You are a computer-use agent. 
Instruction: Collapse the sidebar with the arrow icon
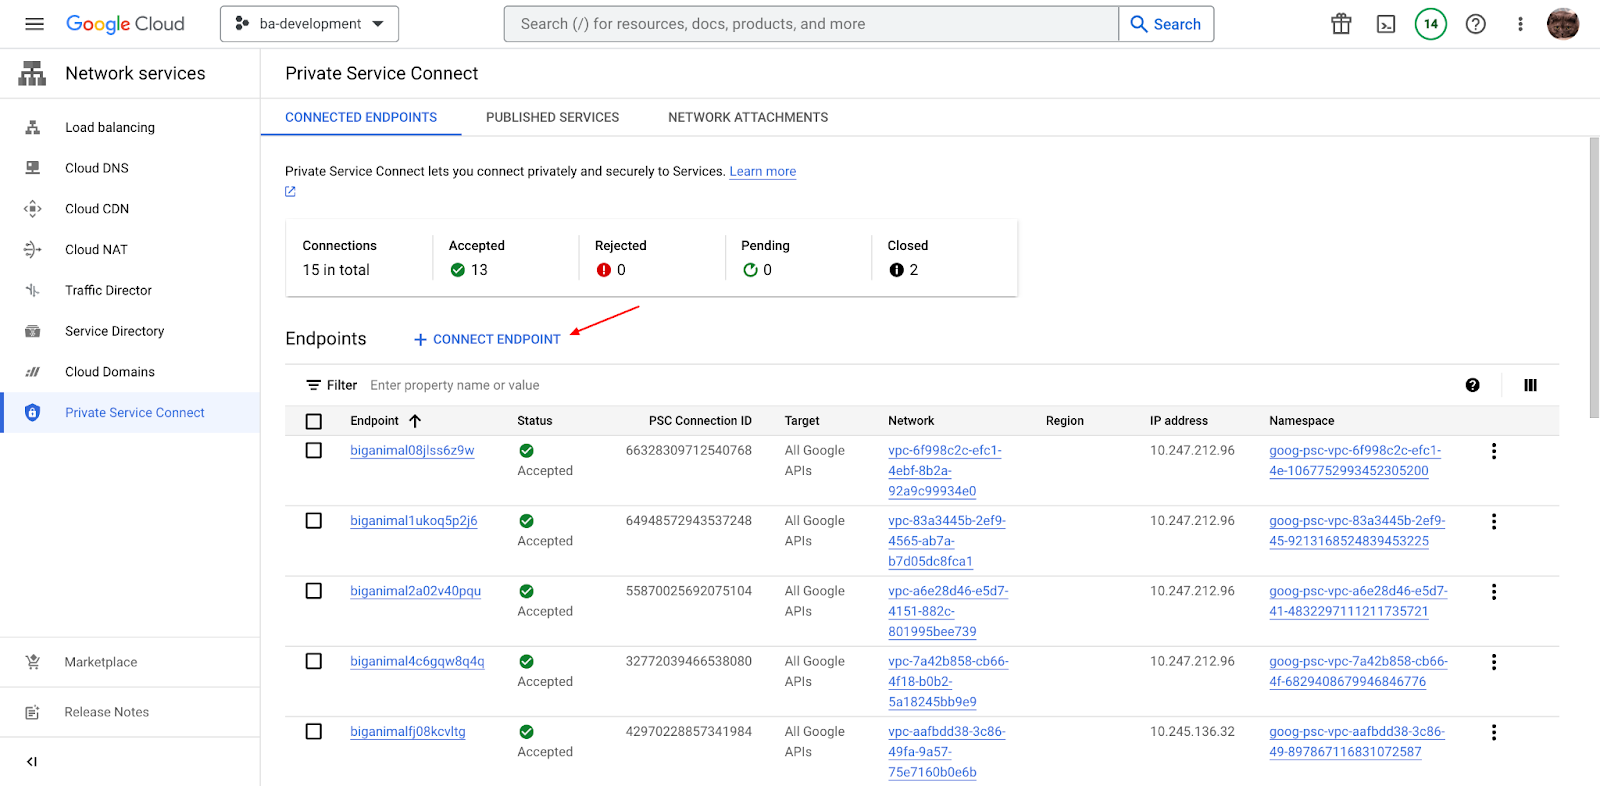coord(32,762)
